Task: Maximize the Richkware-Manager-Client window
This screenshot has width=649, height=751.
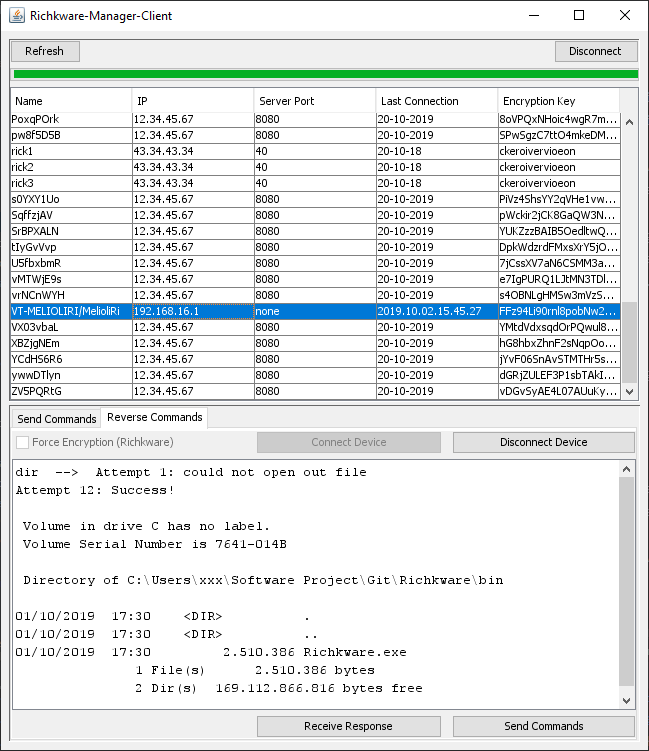Action: pos(579,15)
